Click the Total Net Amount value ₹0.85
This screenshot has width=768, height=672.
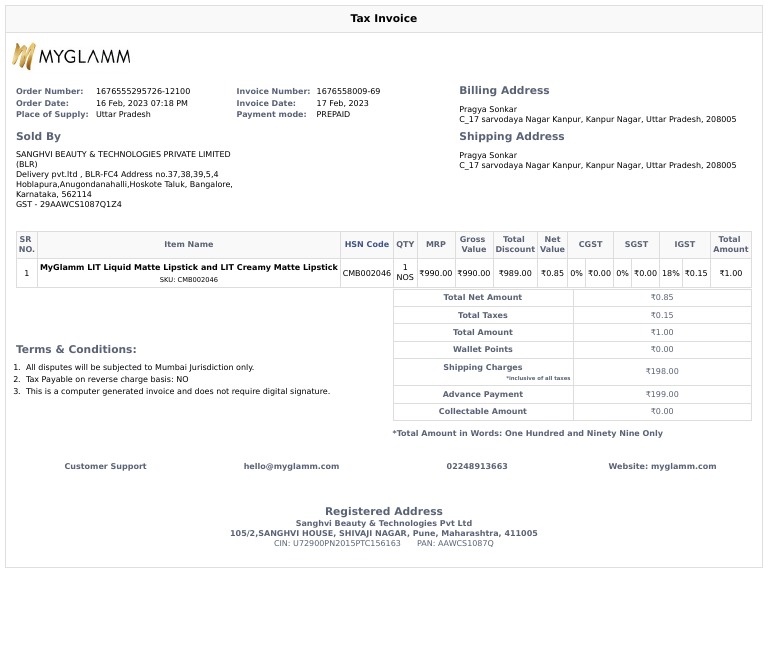662,297
